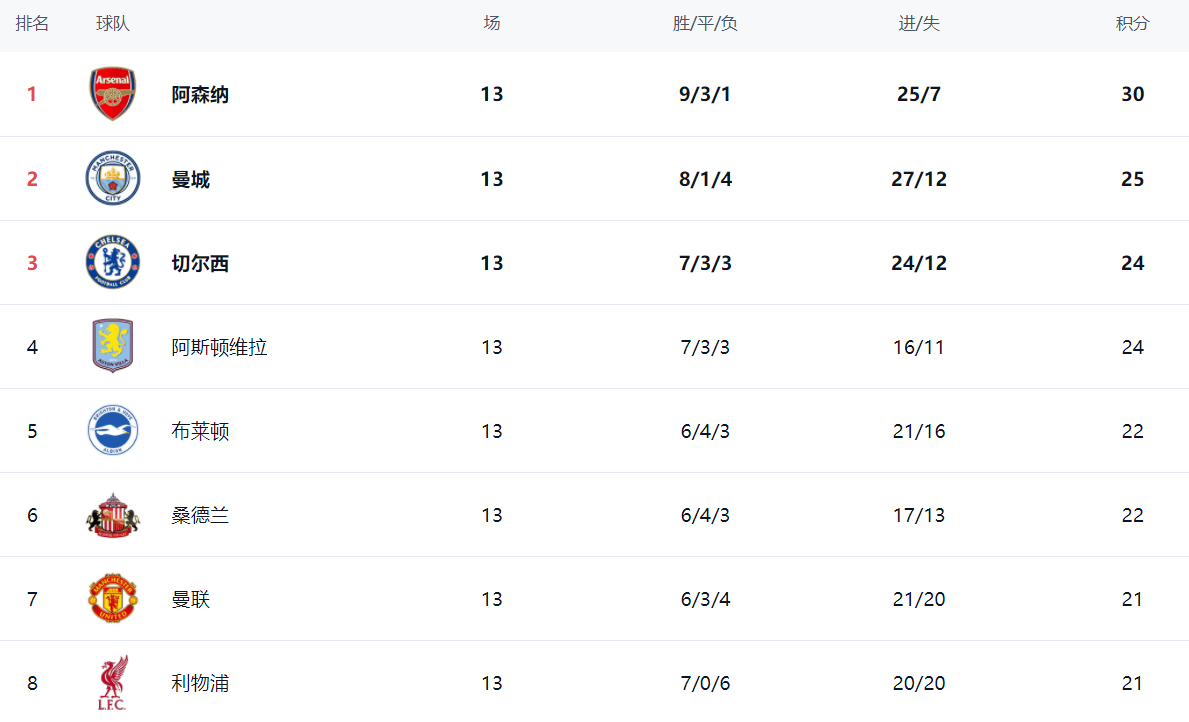Open the 阿森纳 team link
The image size is (1189, 722).
pyautogui.click(x=200, y=95)
